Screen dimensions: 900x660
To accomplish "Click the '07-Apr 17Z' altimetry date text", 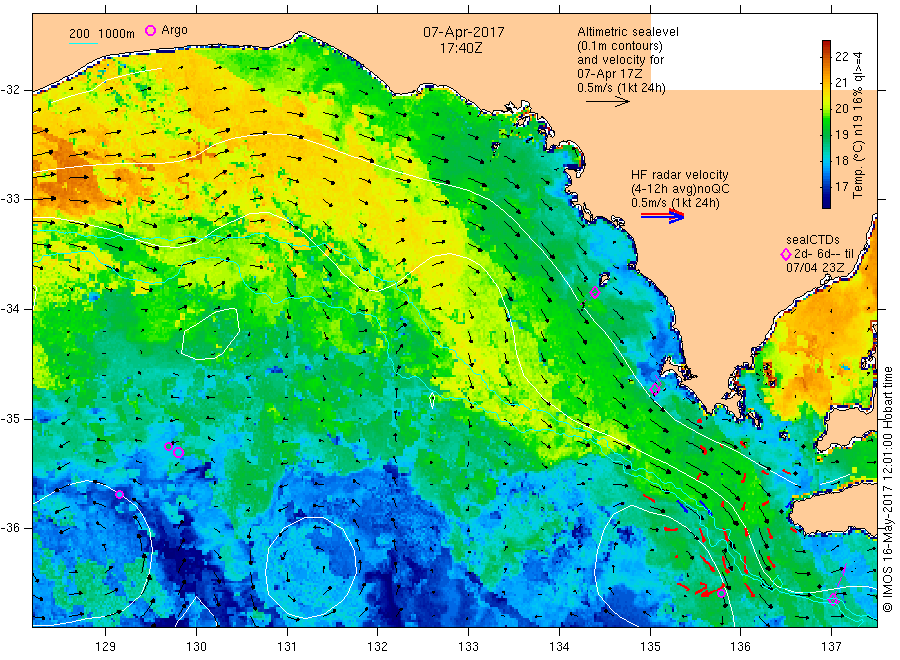I will pos(610,74).
